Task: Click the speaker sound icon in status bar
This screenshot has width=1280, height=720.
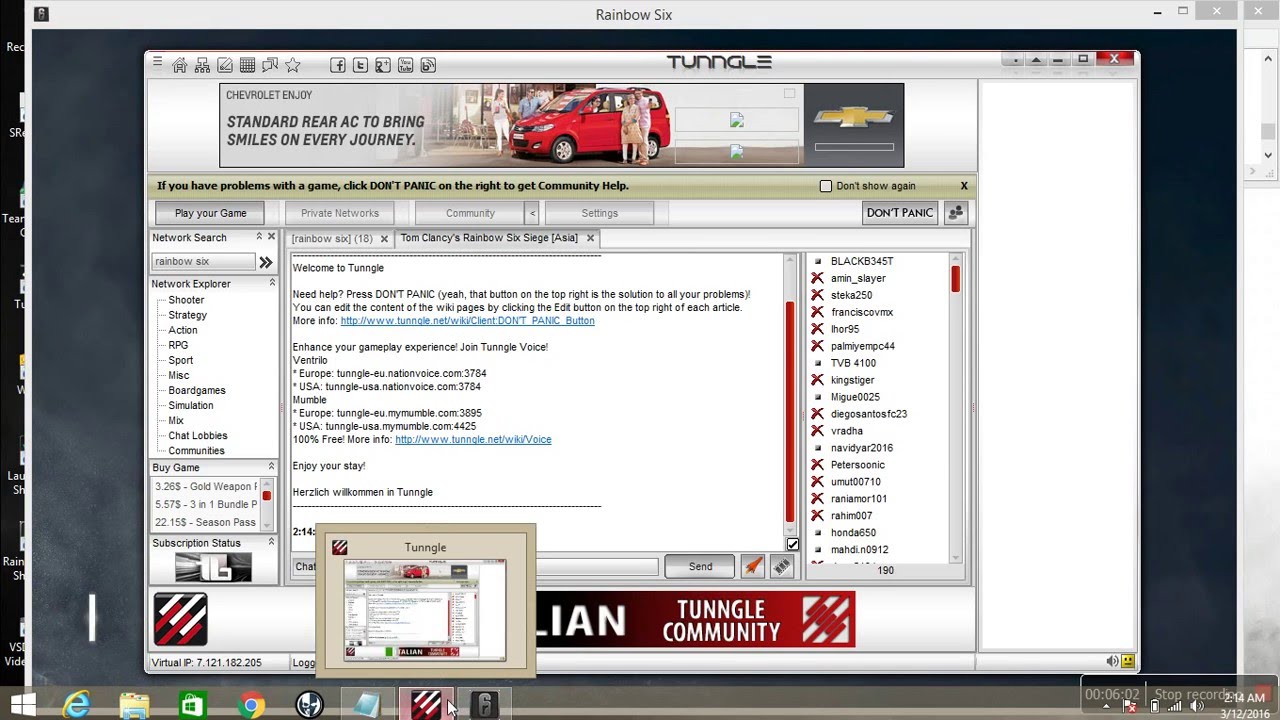Action: coord(1112,661)
